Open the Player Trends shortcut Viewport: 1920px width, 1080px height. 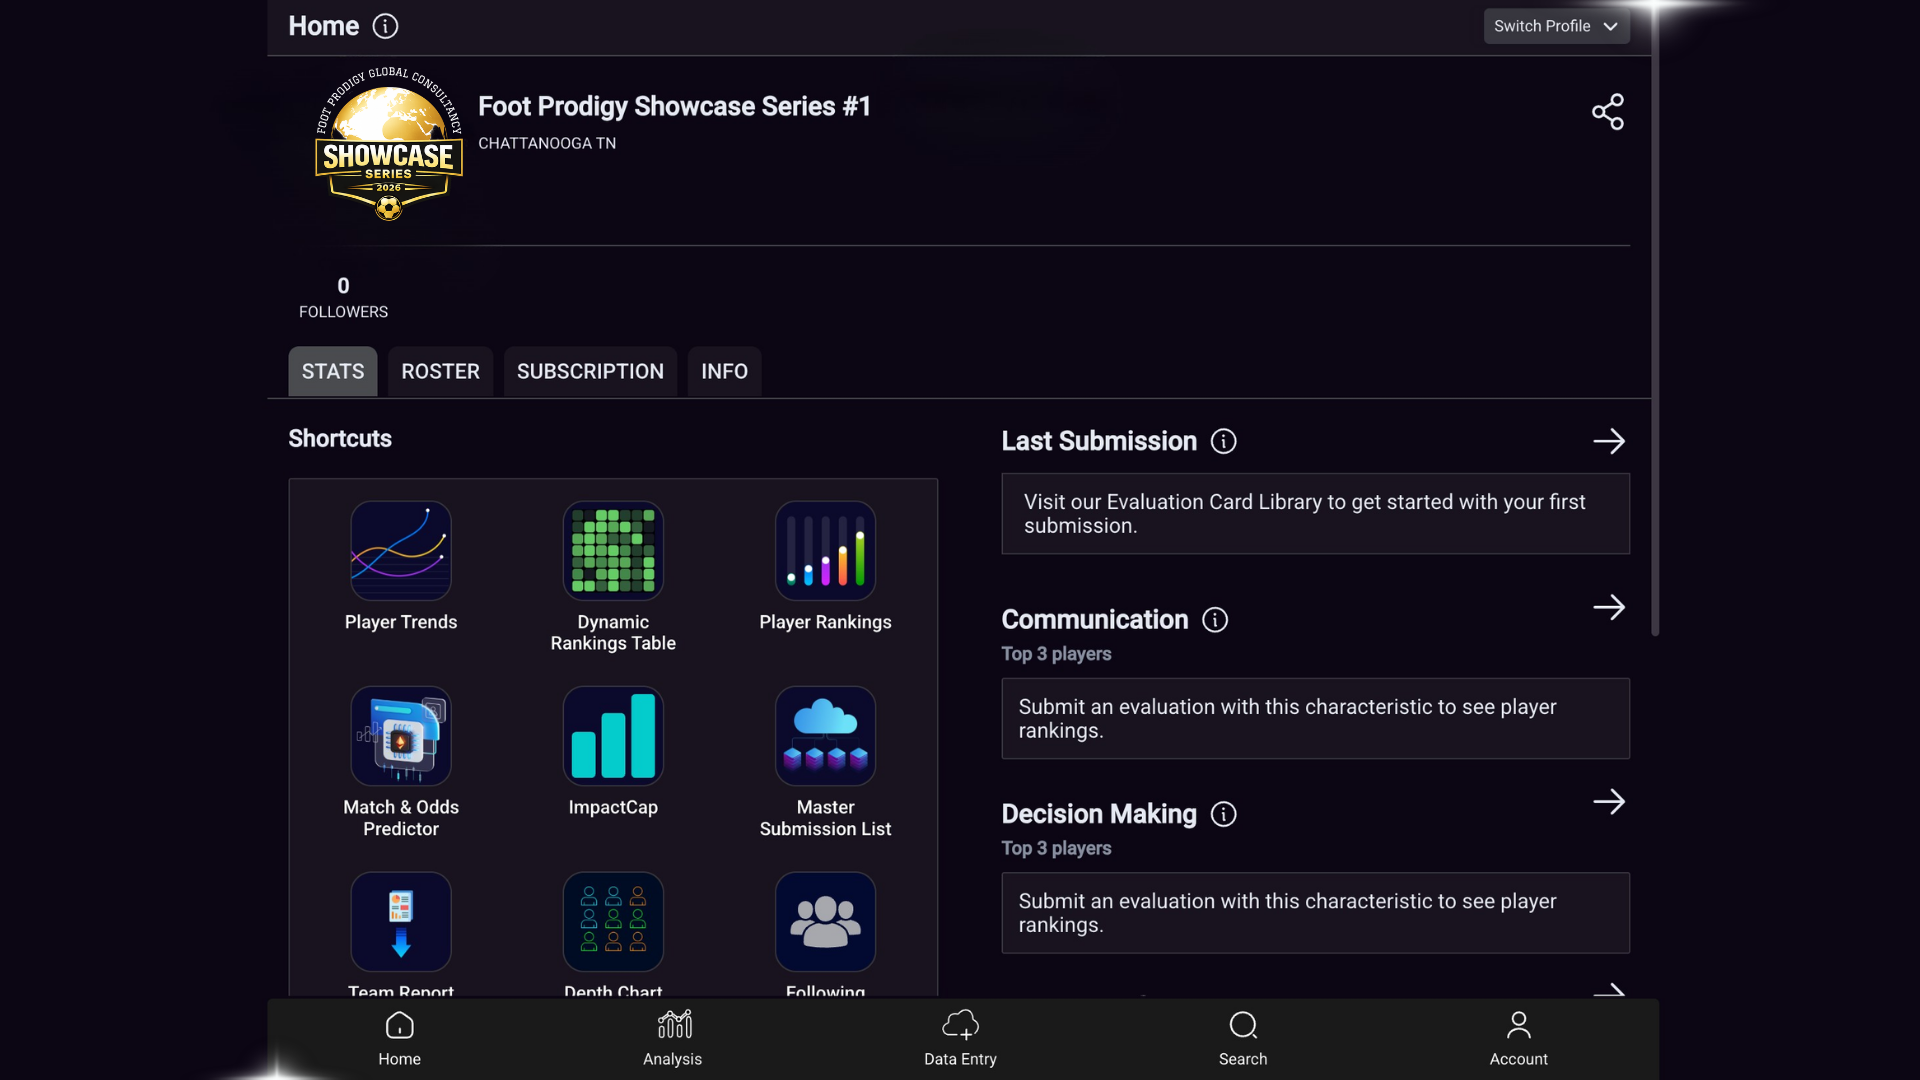tap(400, 551)
